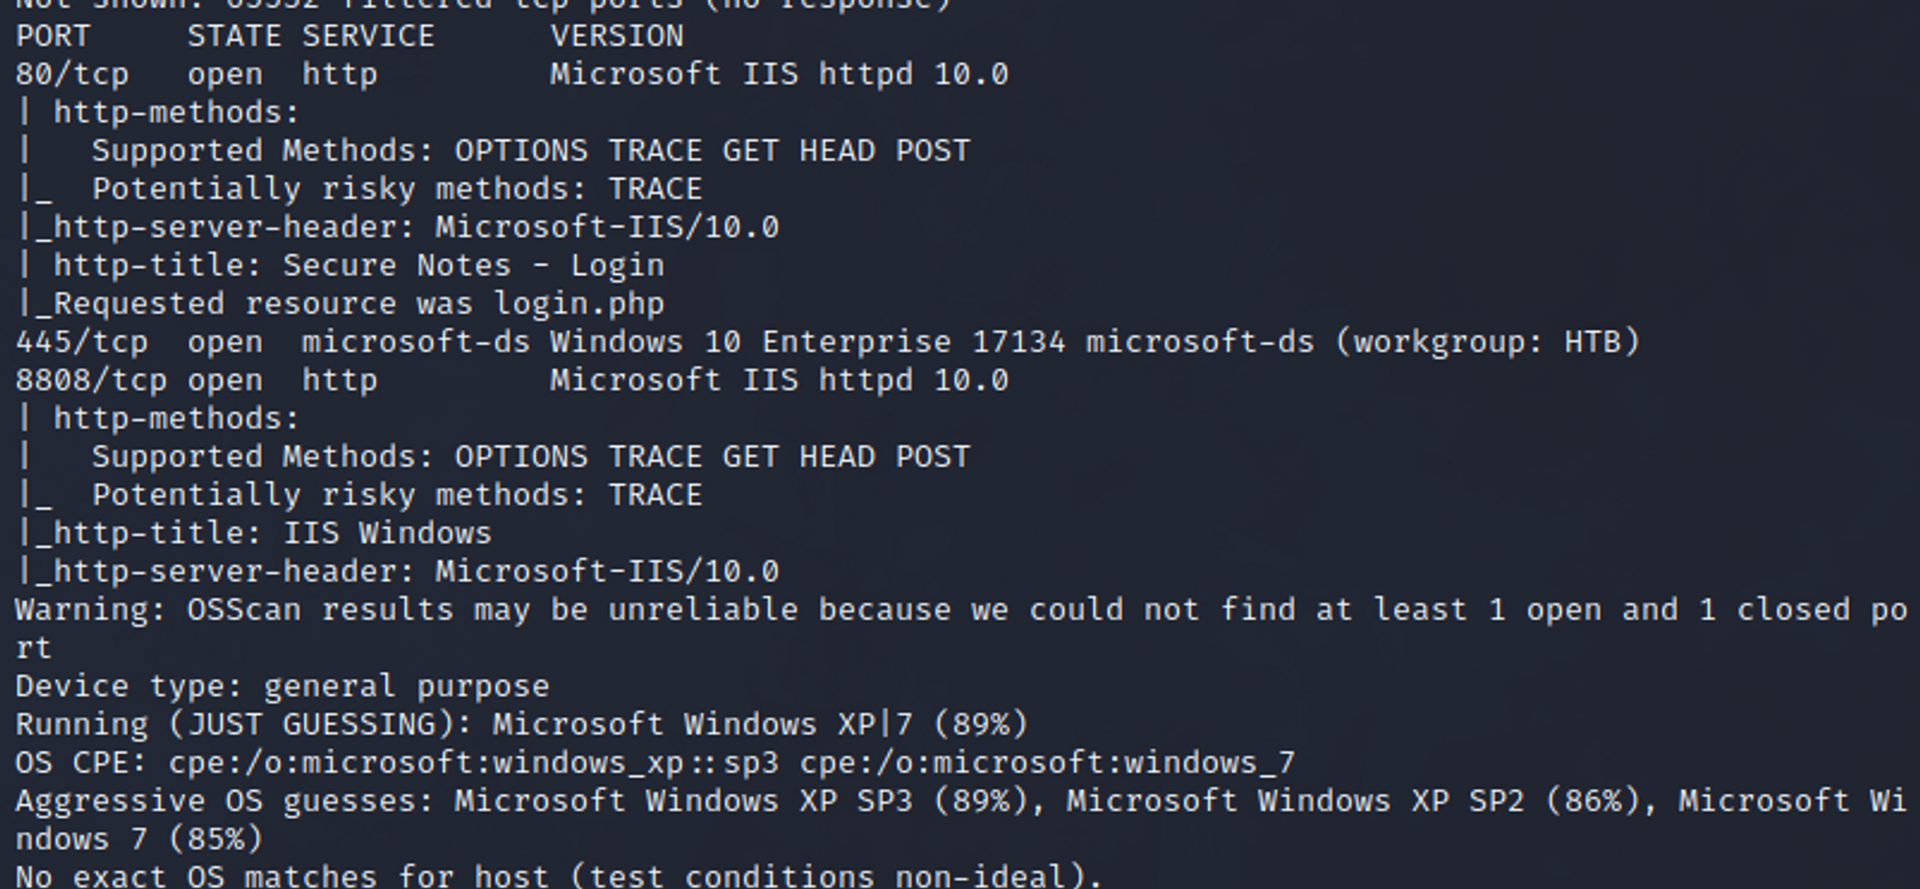The height and width of the screenshot is (889, 1920).
Task: Click the second 'Potentially risky methods: TRACE' line
Action: click(397, 496)
